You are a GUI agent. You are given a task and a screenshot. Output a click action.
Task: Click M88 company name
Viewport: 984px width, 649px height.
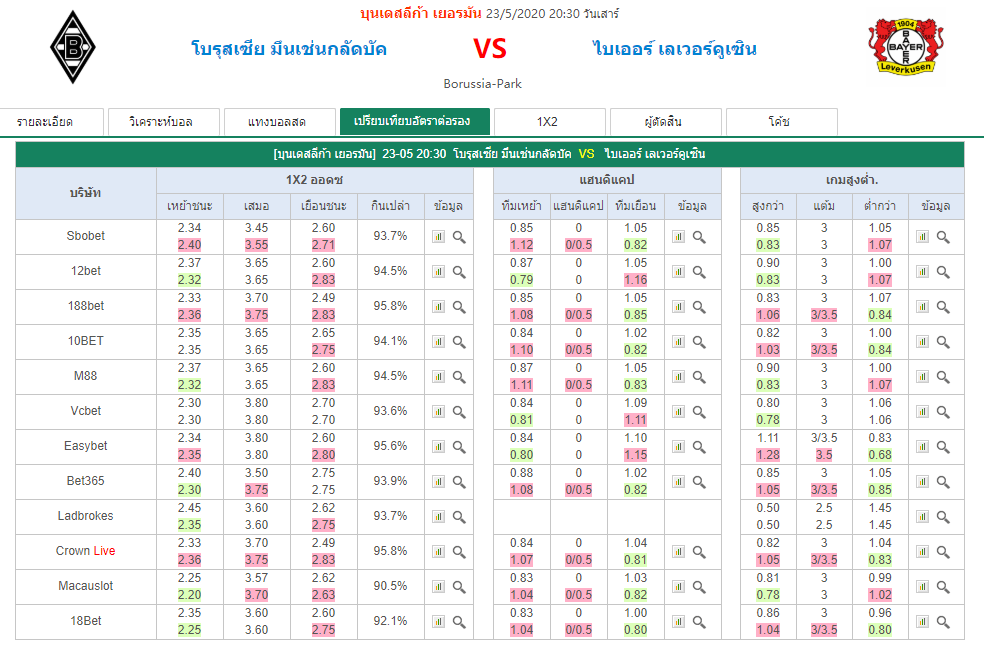click(x=85, y=376)
